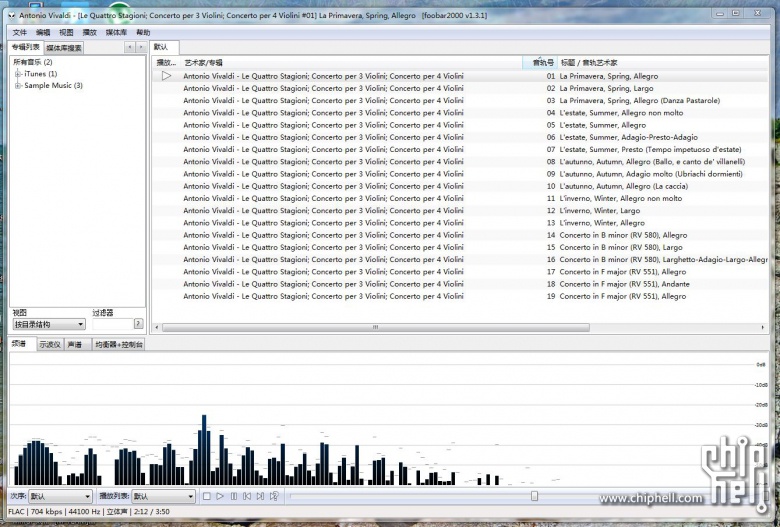Image resolution: width=780 pixels, height=527 pixels.
Task: Select track 06 L'estate, Summer, Adagio-Presto-Adagio
Action: click(461, 137)
